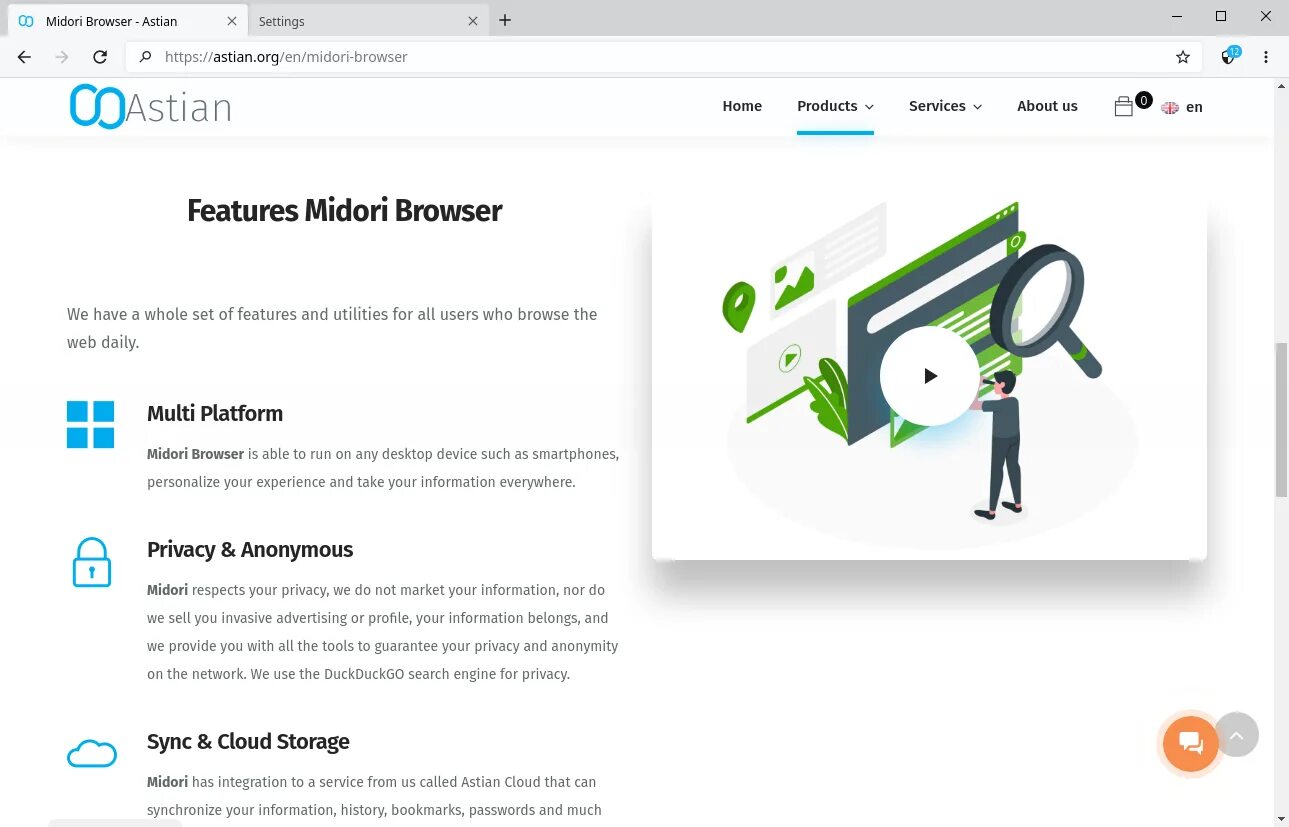
Task: Minimize the browser window
Action: [1176, 16]
